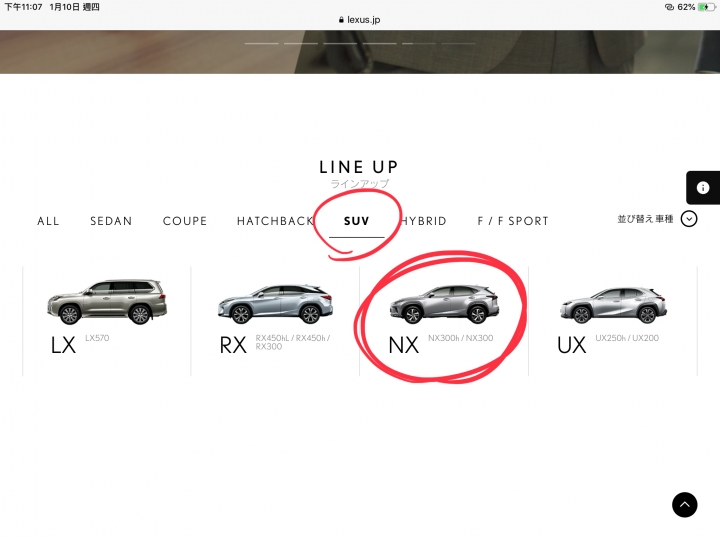Screen dimensions: 720x540
Task: Open the UX model name link
Action: click(x=572, y=345)
